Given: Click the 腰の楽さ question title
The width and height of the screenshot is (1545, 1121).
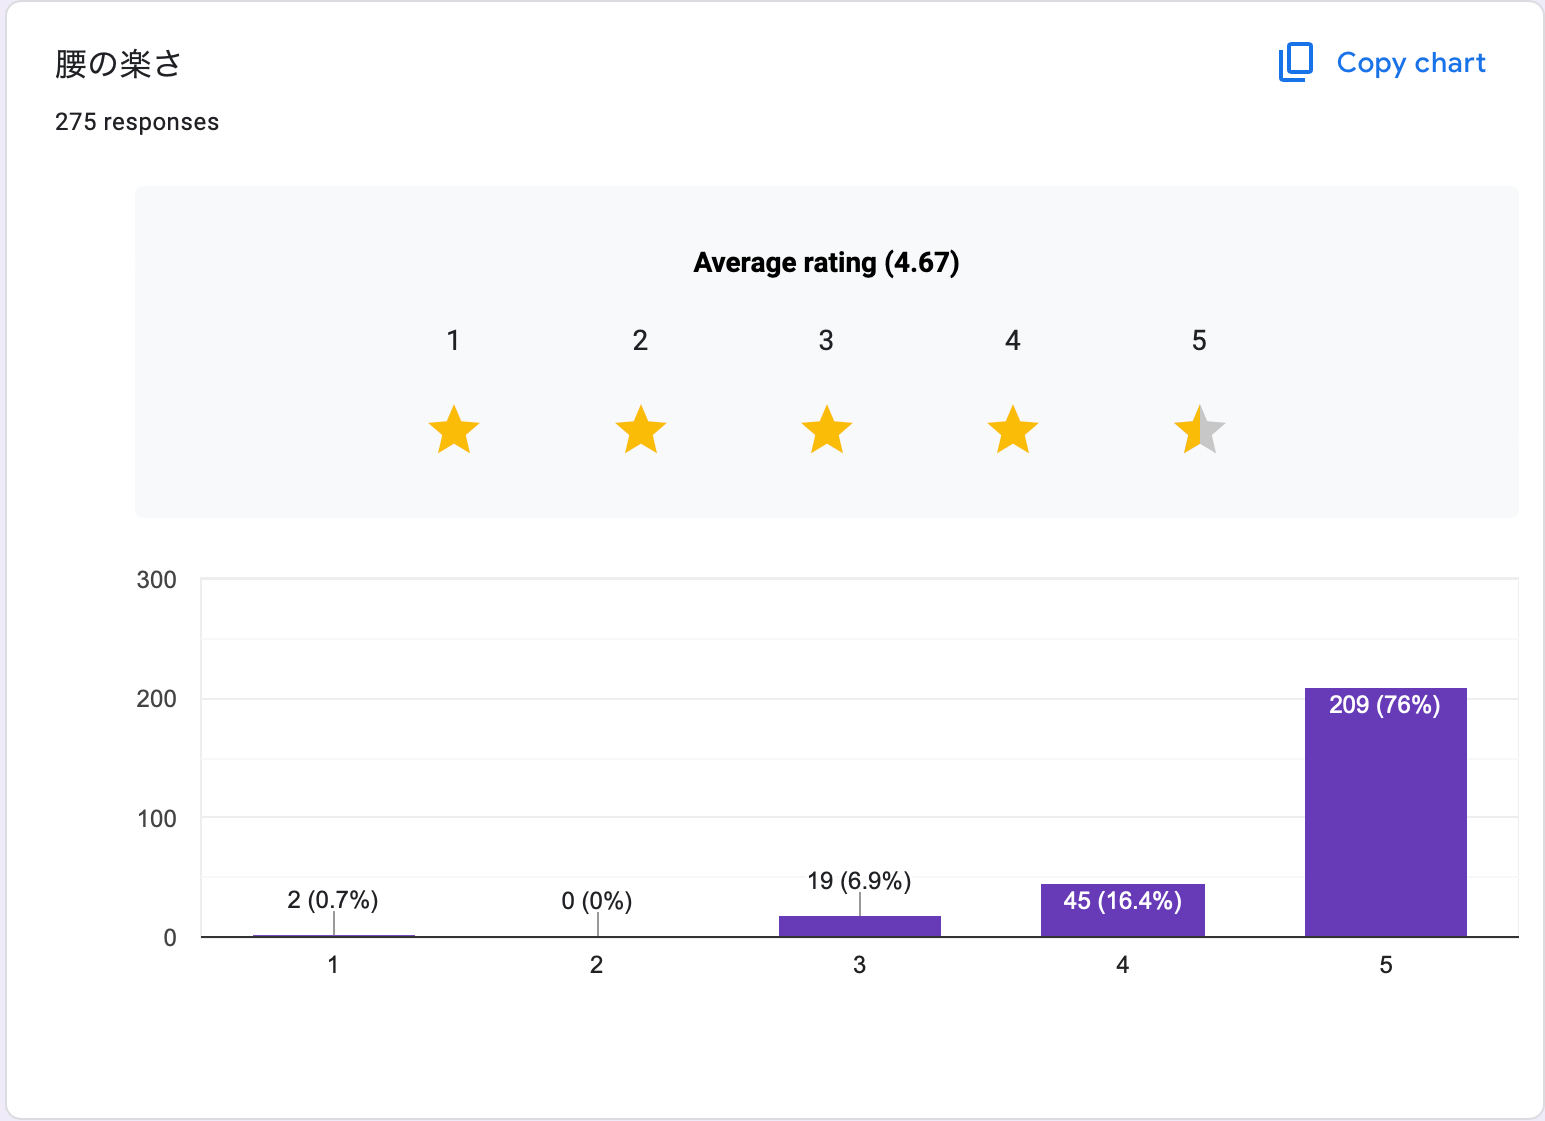Looking at the screenshot, I should (118, 64).
